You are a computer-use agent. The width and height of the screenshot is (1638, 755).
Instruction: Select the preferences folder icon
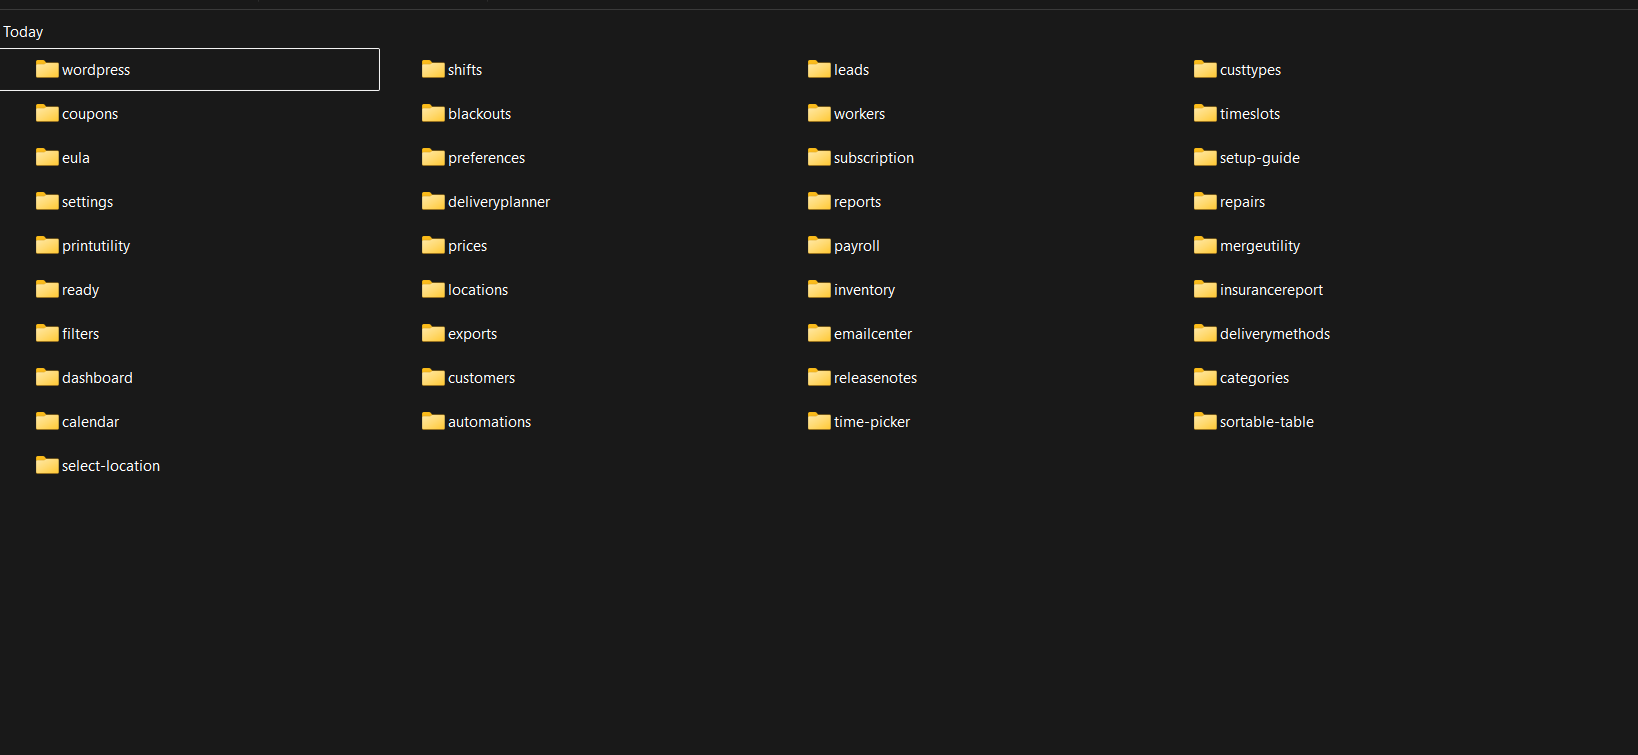tap(433, 157)
